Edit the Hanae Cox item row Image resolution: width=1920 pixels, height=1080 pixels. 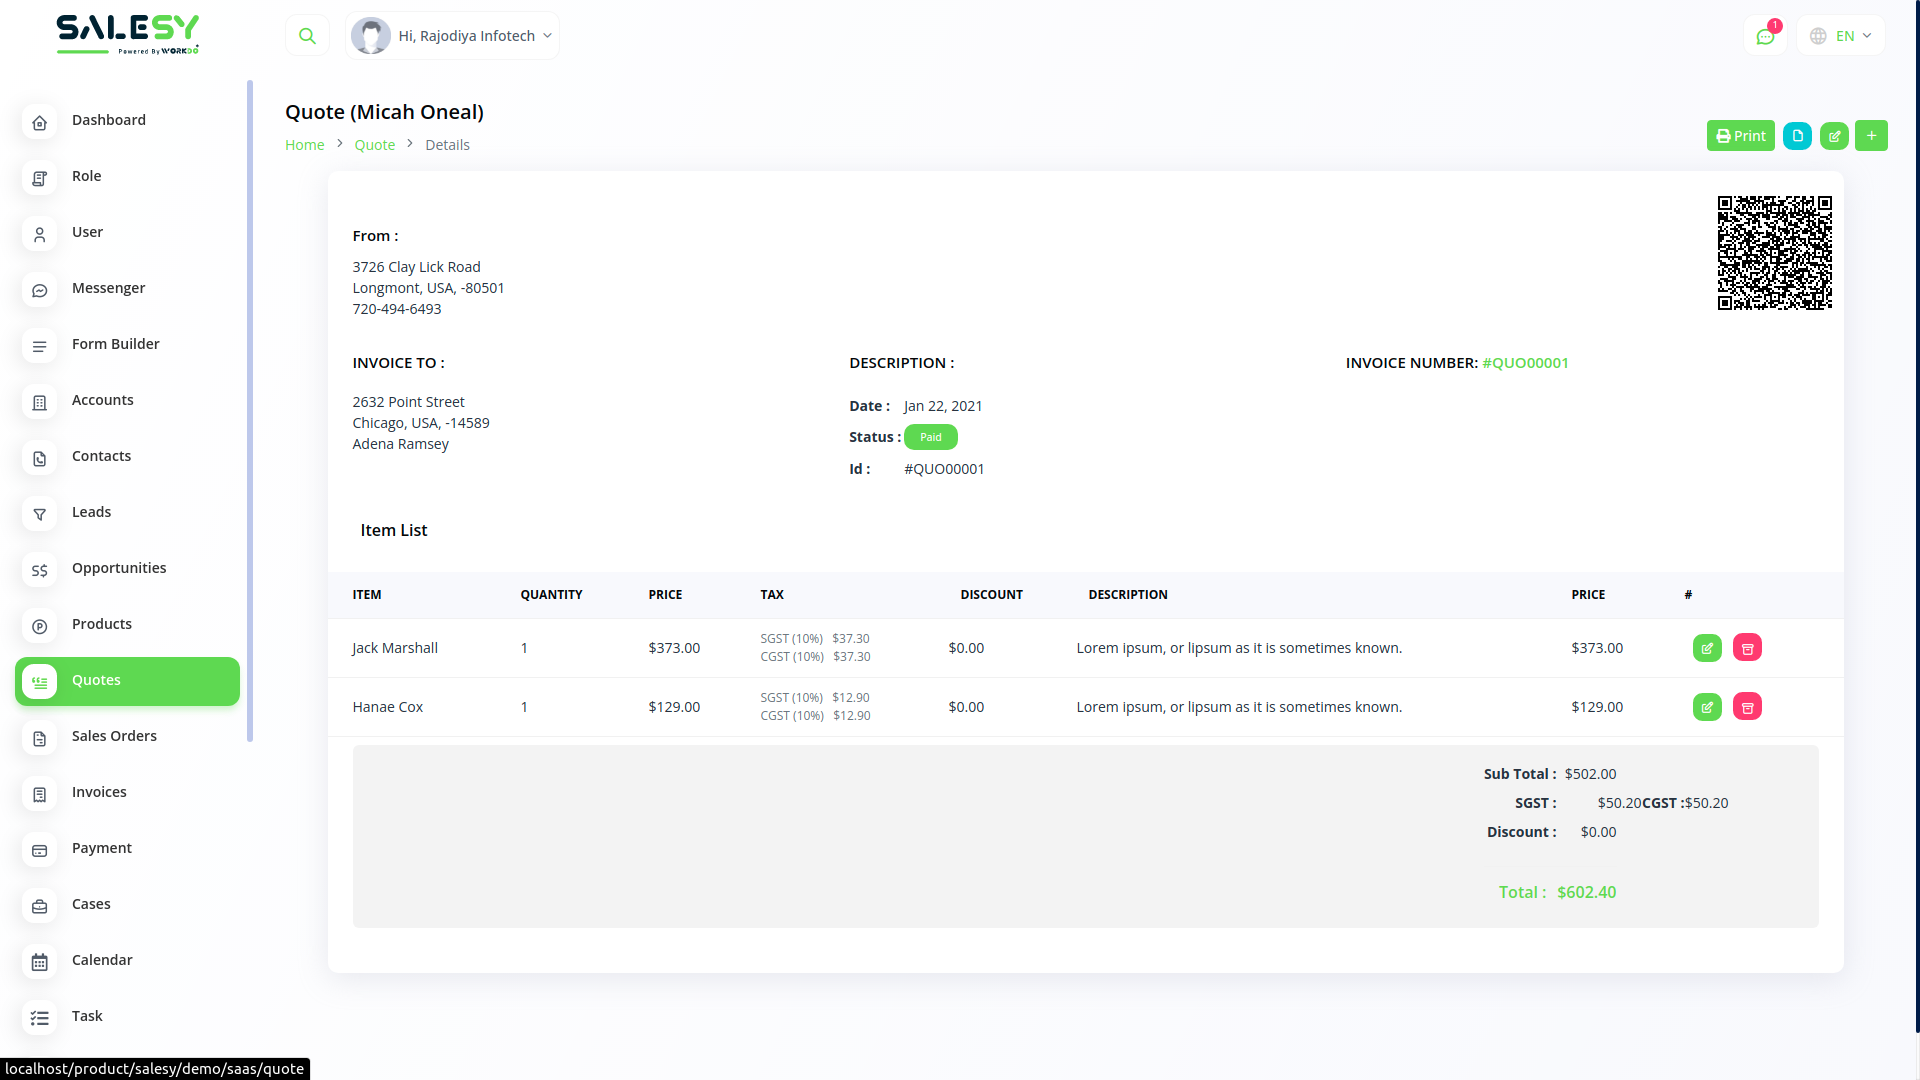[1707, 707]
